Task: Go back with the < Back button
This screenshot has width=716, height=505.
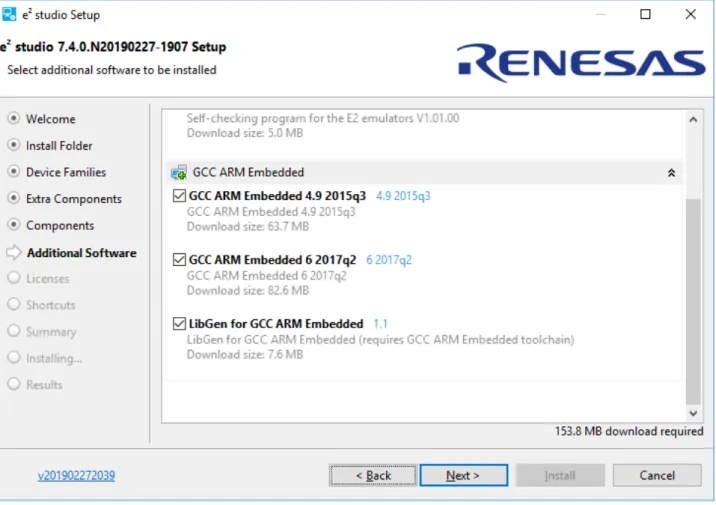Action: tap(373, 476)
